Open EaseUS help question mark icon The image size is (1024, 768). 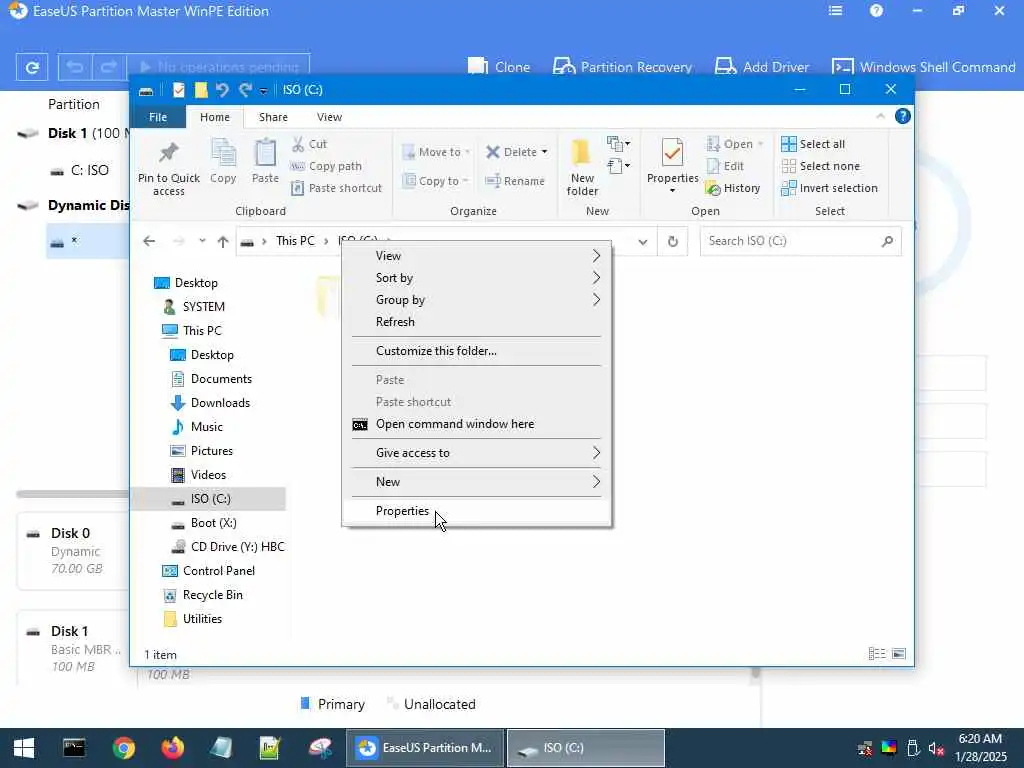(876, 10)
